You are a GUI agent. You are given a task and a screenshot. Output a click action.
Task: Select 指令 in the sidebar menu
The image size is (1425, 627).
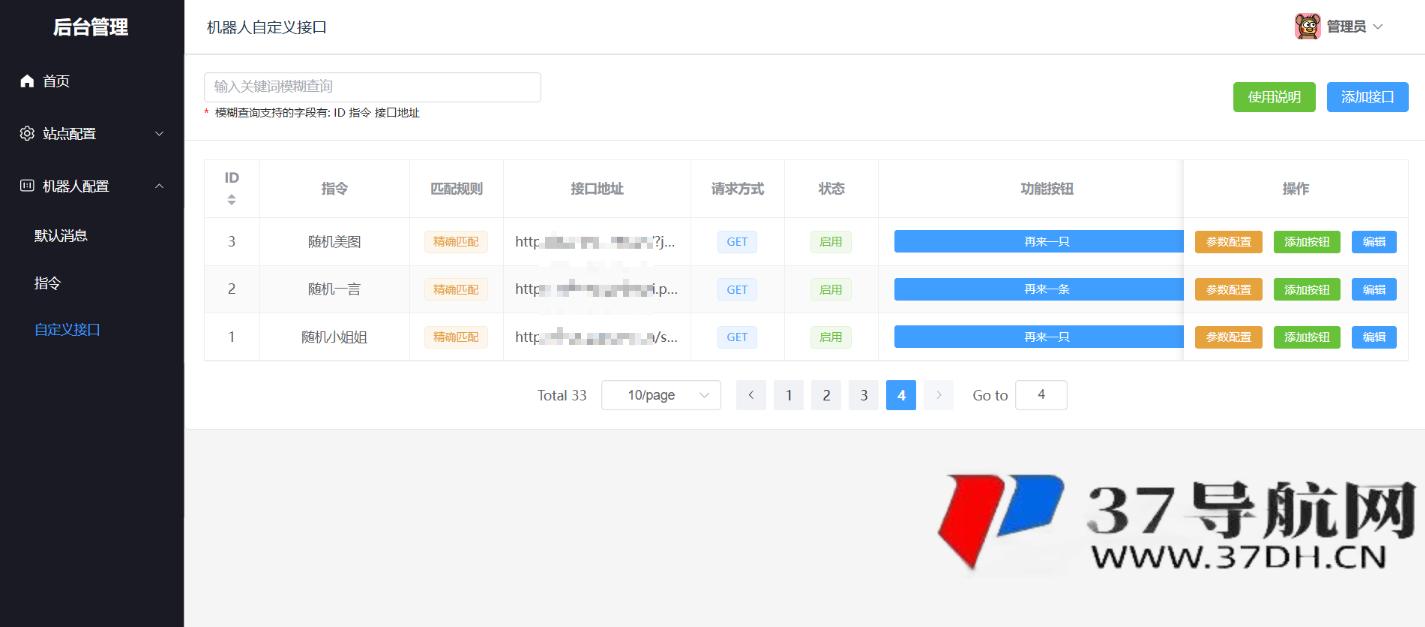47,283
